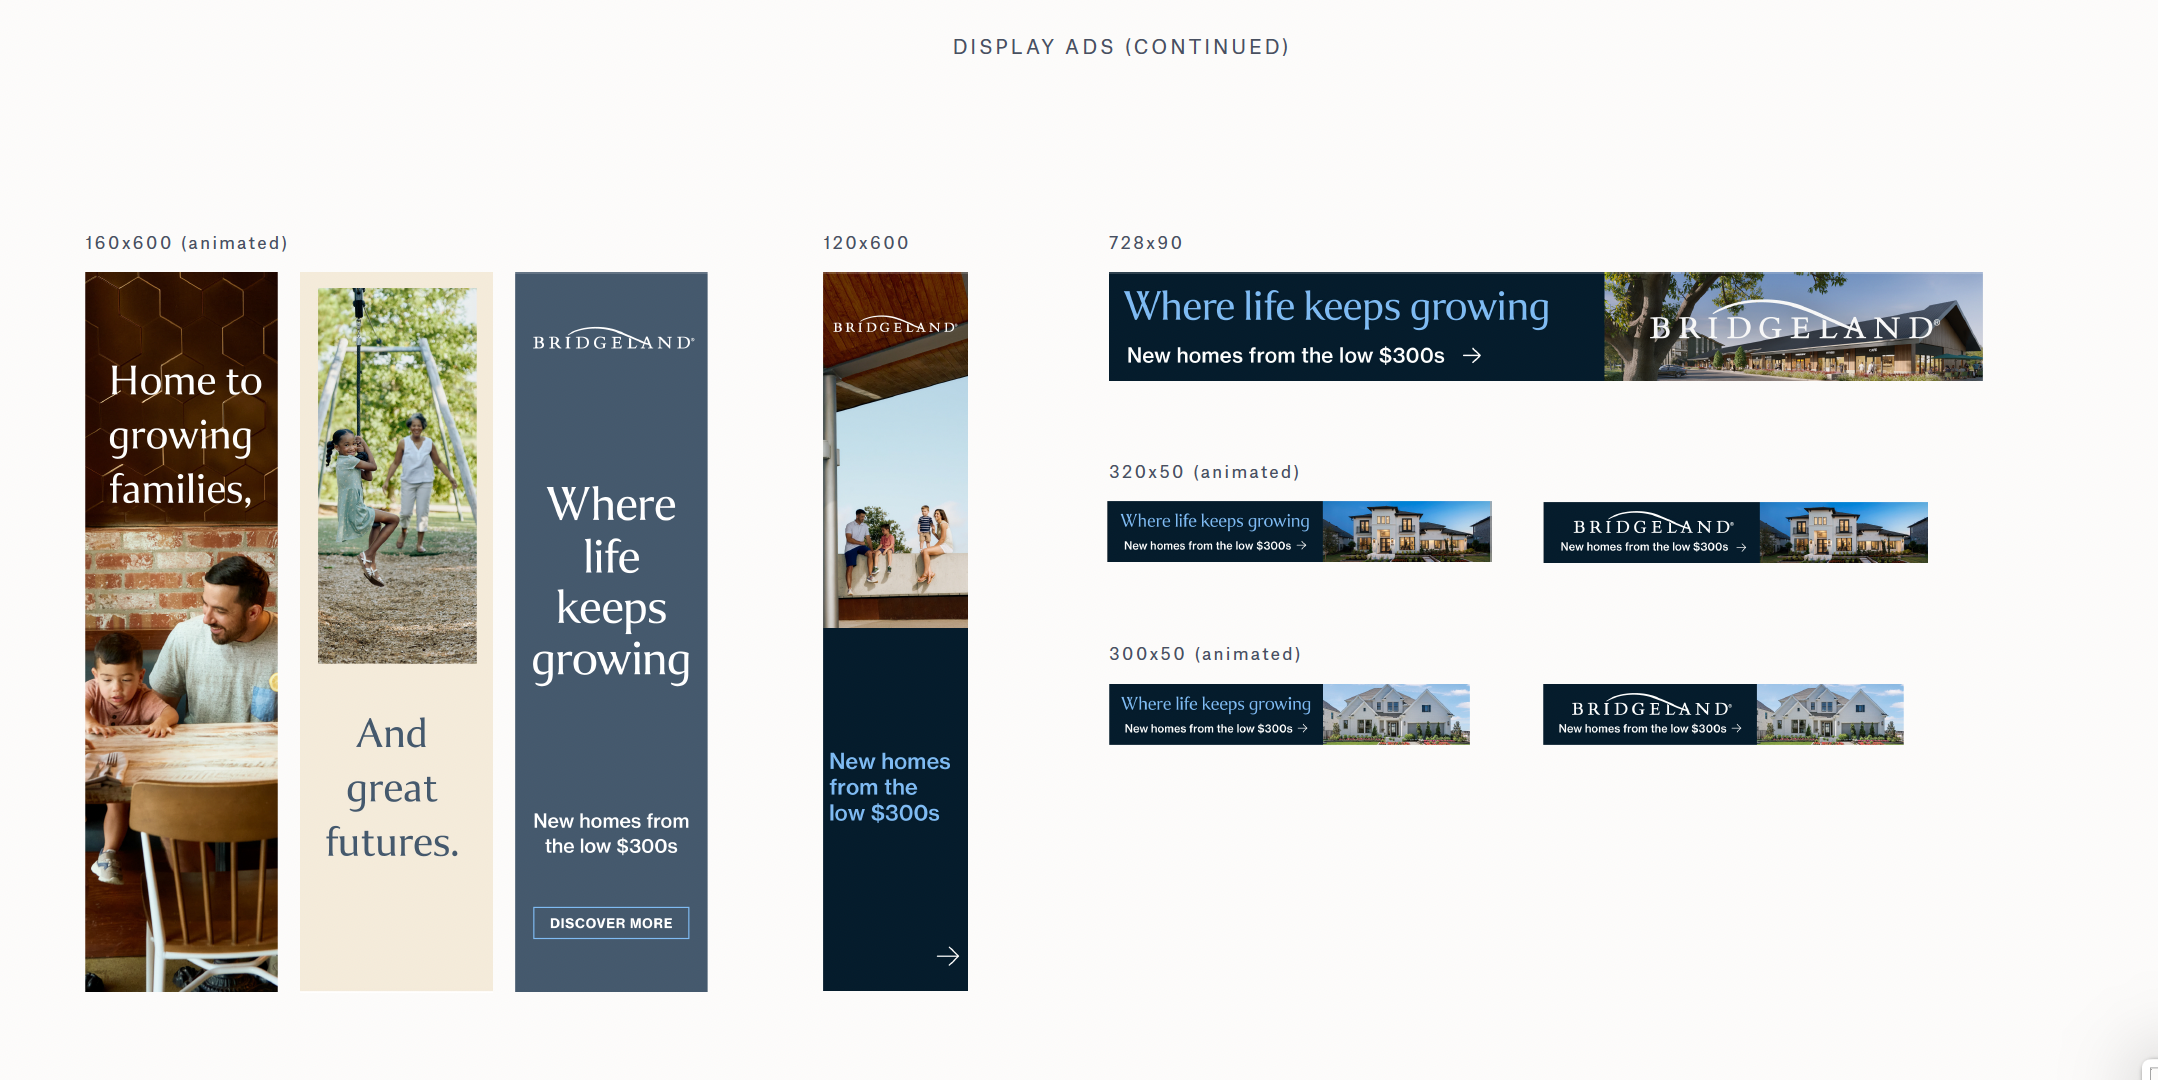The width and height of the screenshot is (2158, 1080).
Task: Click Bridgeland logo in 320x50 second banner
Action: coord(1653,524)
